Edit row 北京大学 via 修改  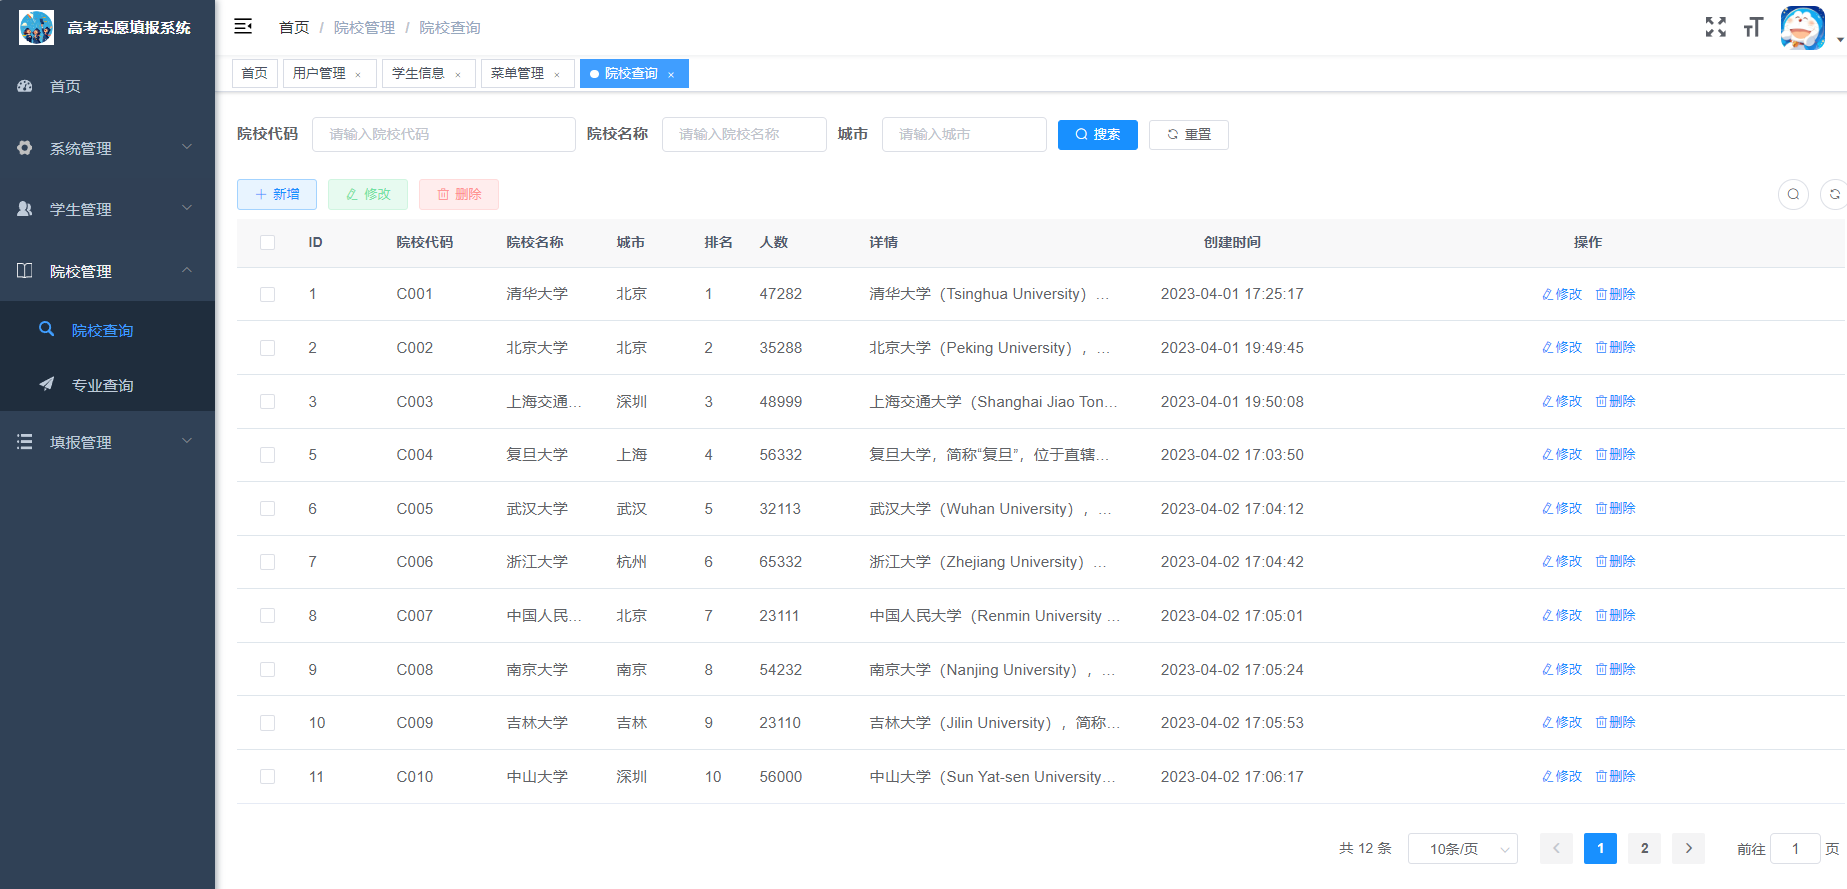tap(1562, 347)
